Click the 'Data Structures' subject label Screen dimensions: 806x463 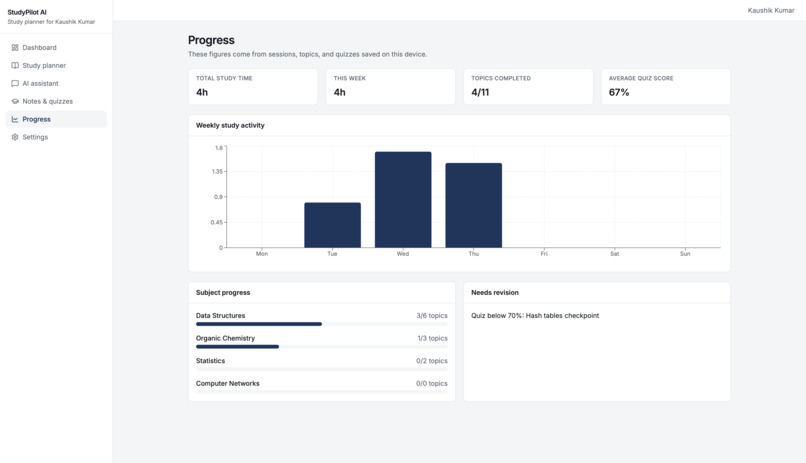tap(221, 316)
